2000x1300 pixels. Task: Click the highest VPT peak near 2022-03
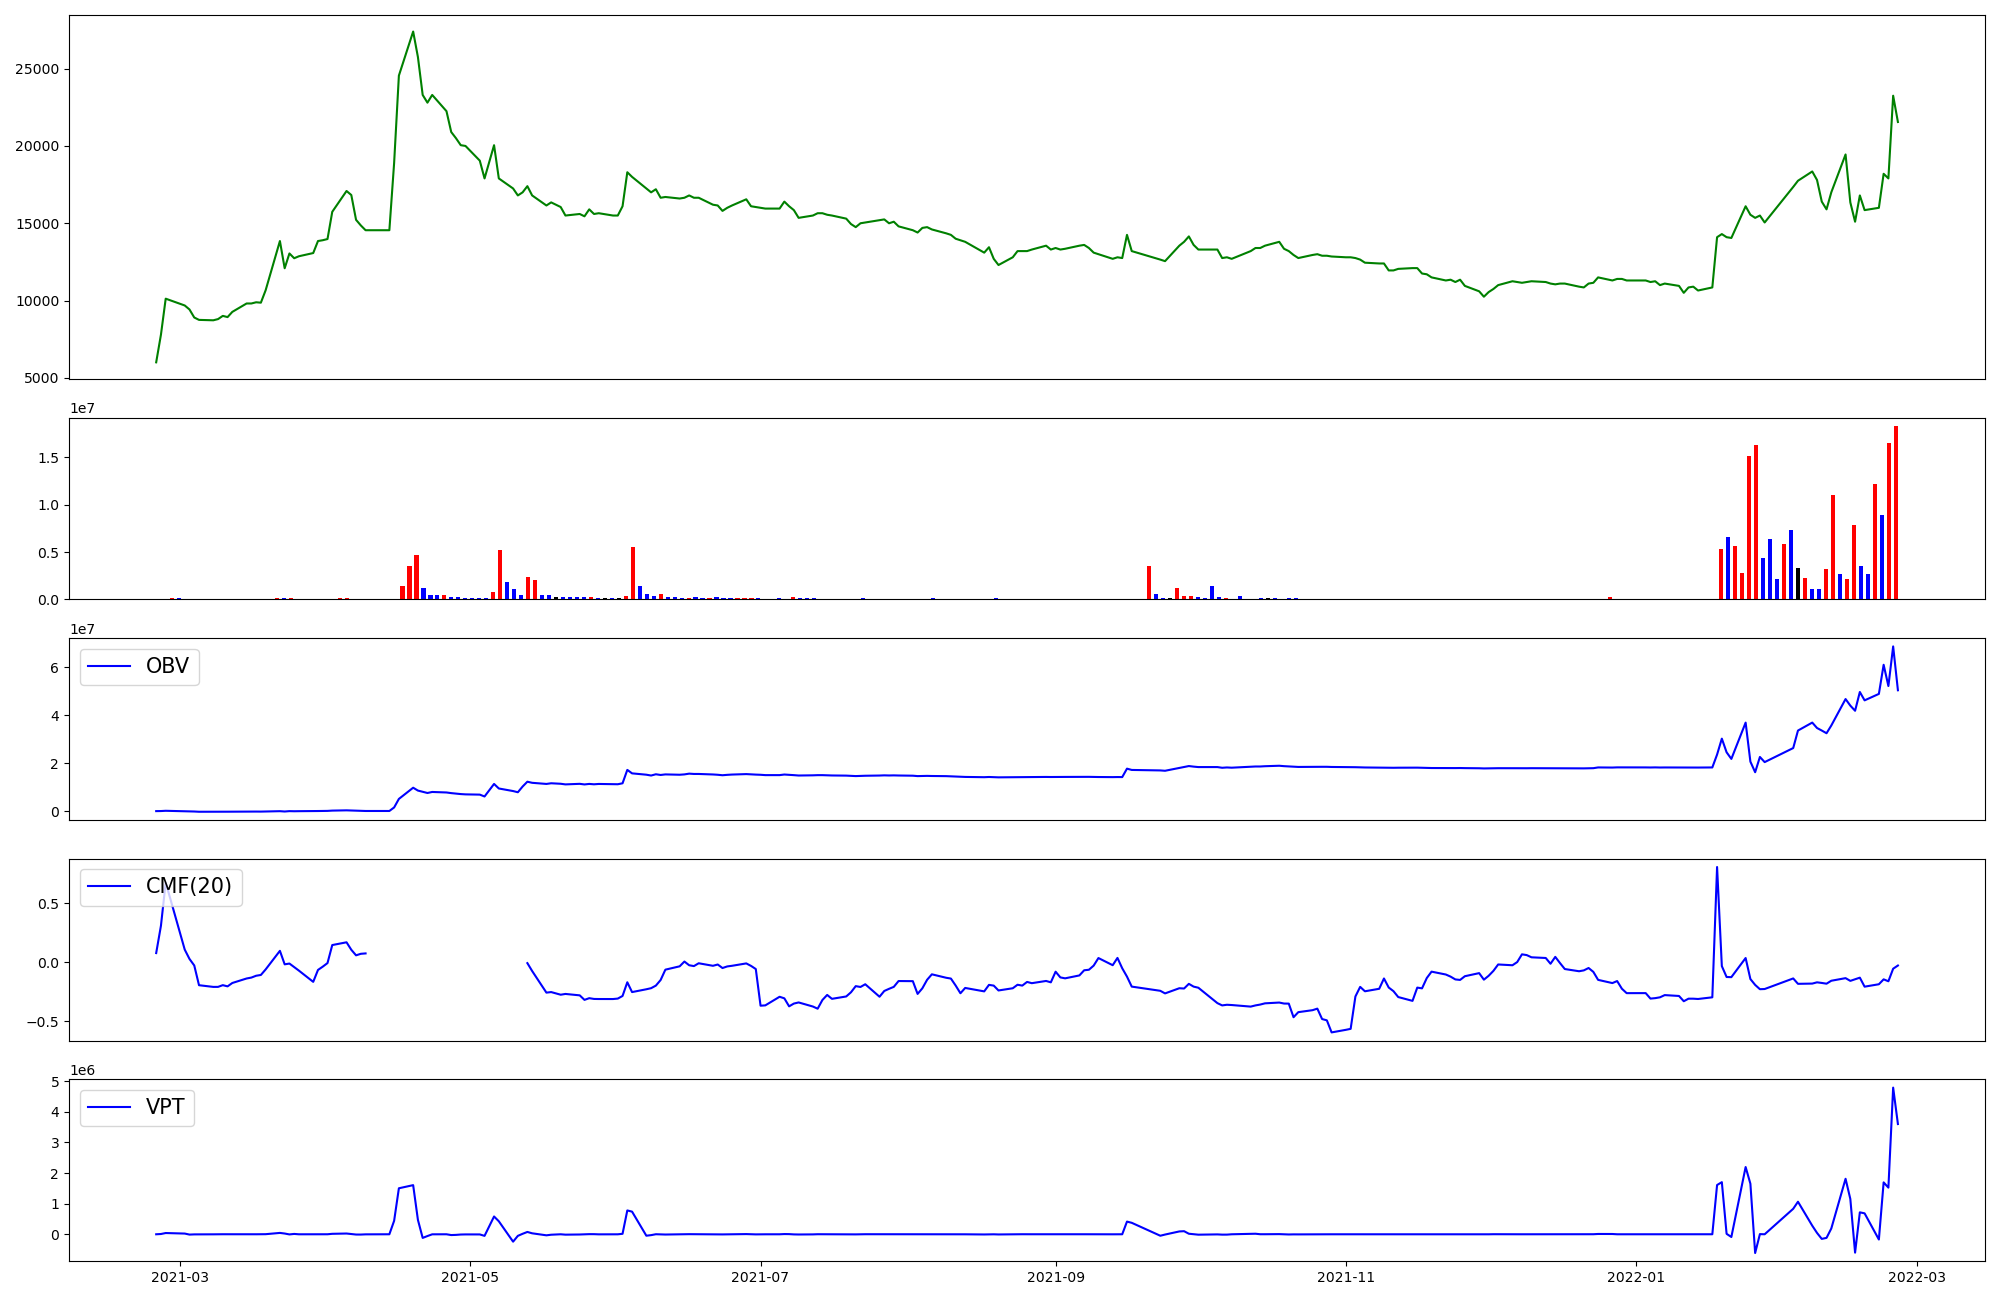1893,1089
